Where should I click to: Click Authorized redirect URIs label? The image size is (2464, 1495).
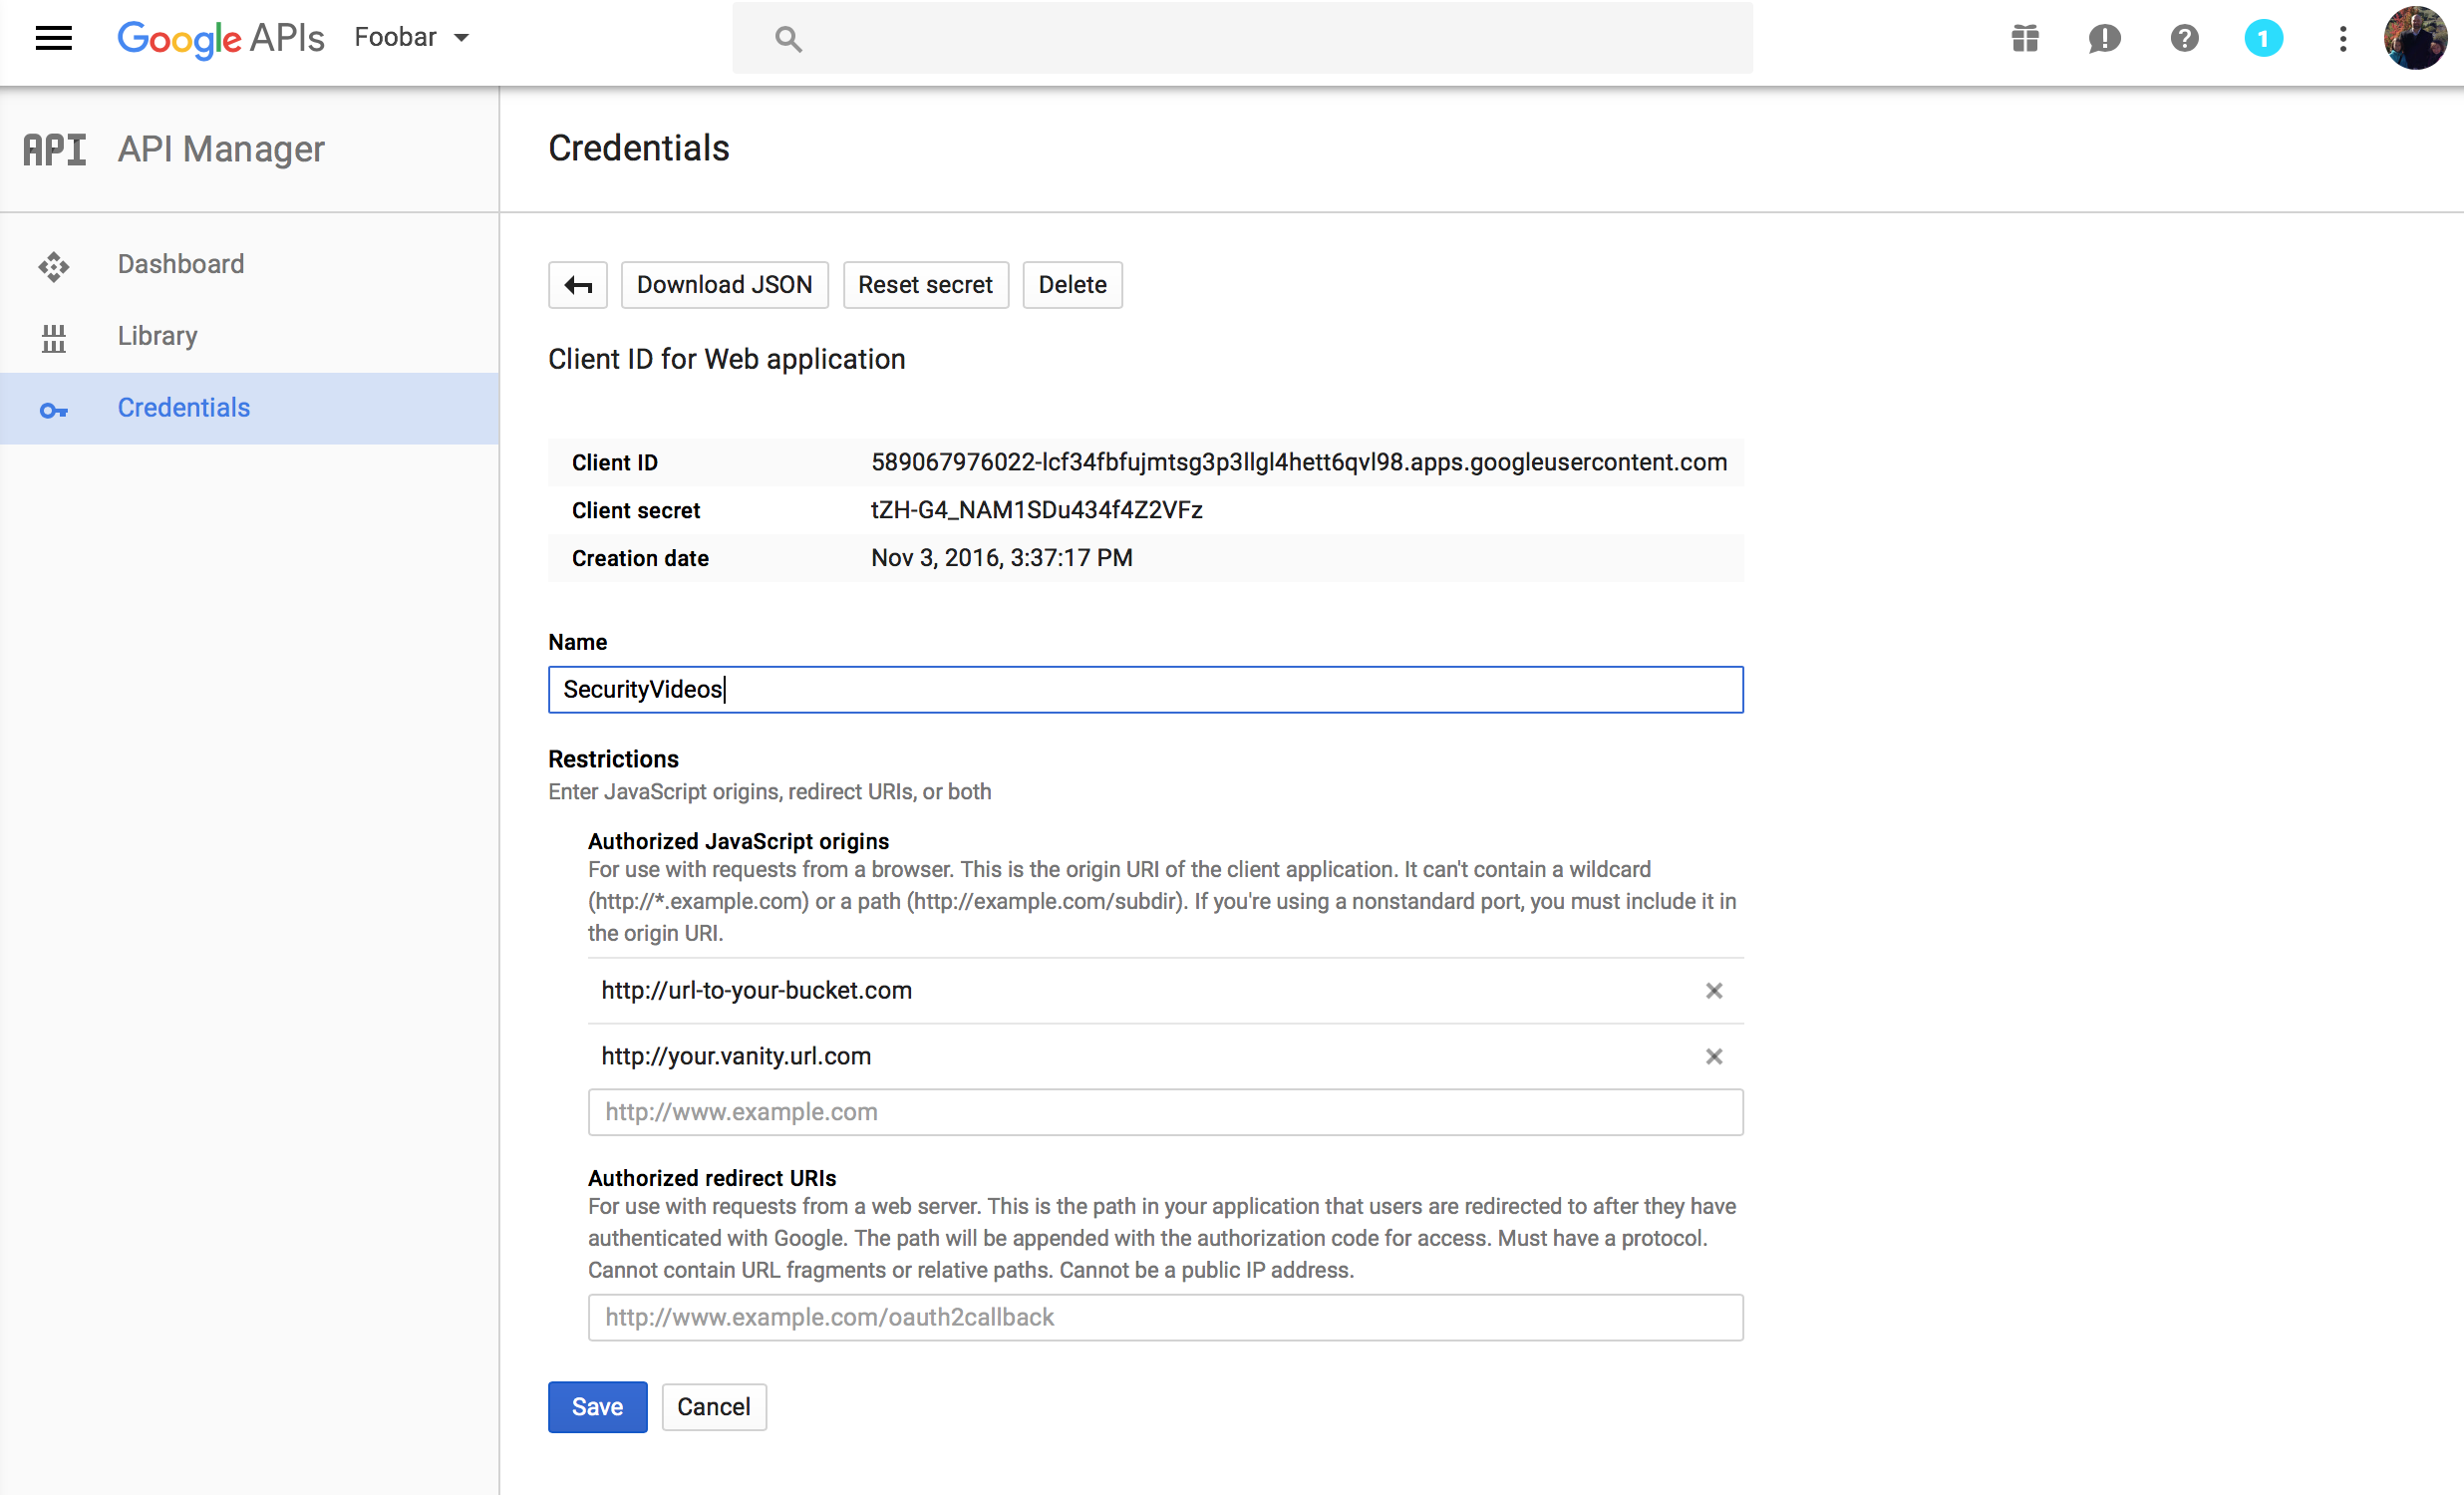coord(712,1178)
